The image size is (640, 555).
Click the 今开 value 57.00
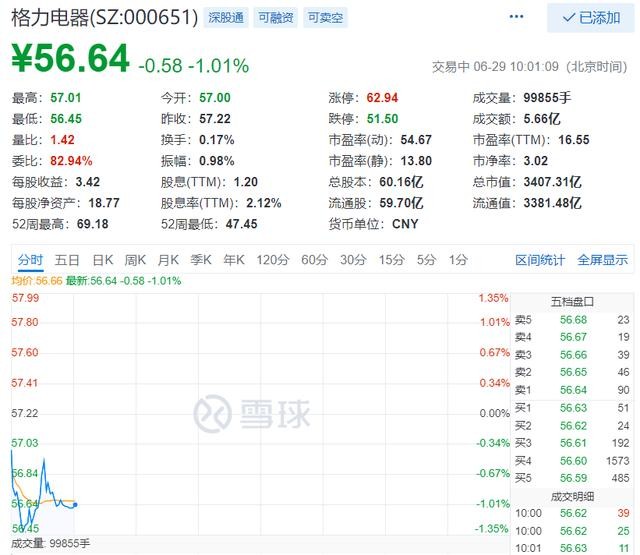[215, 98]
